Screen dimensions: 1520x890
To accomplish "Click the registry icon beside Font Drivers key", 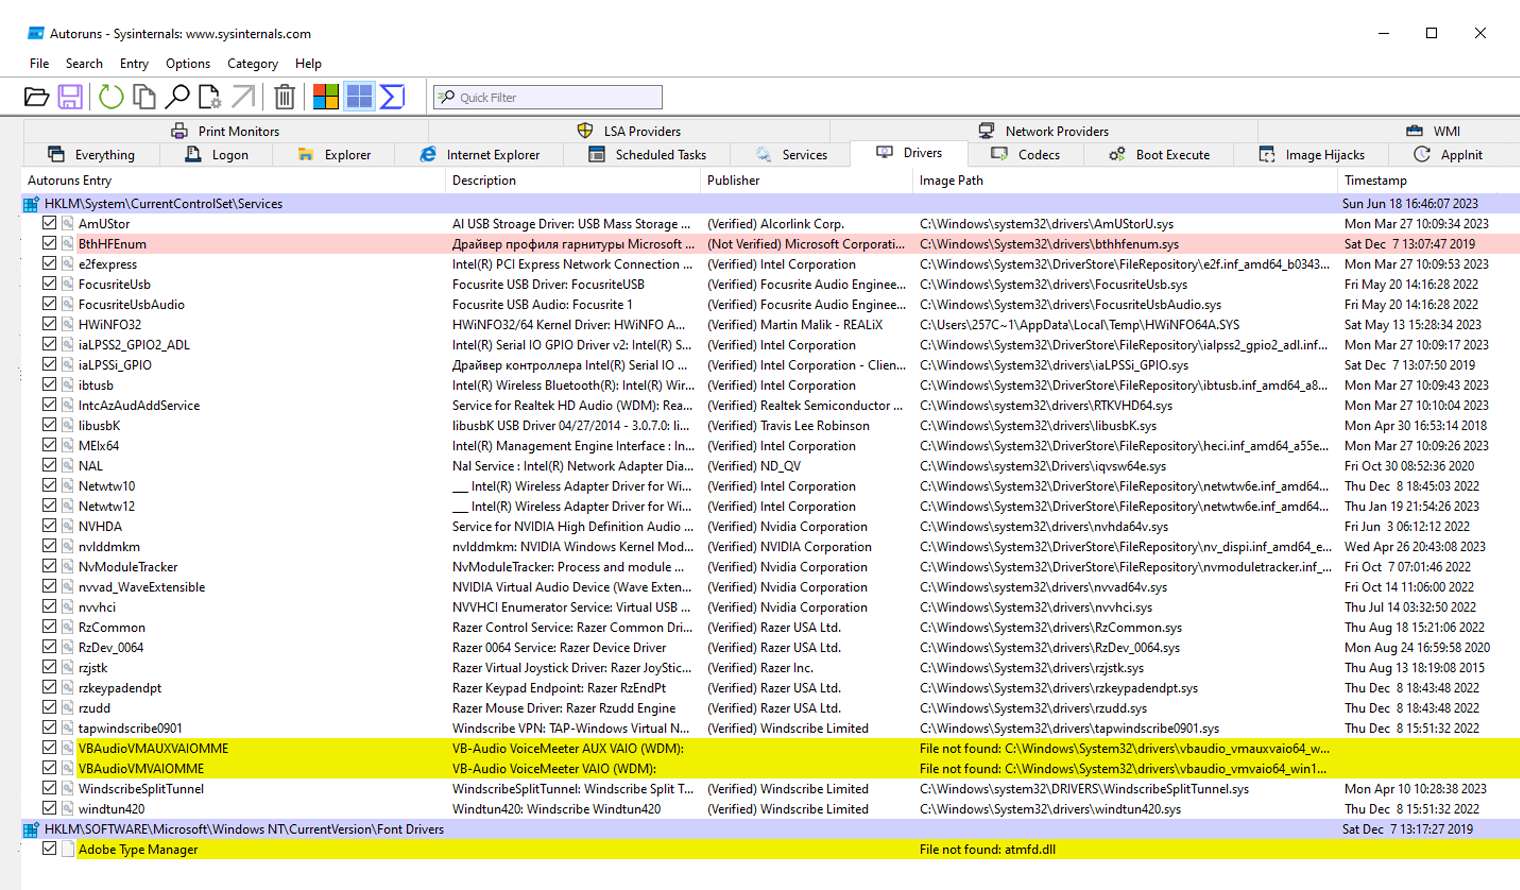I will [x=31, y=830].
